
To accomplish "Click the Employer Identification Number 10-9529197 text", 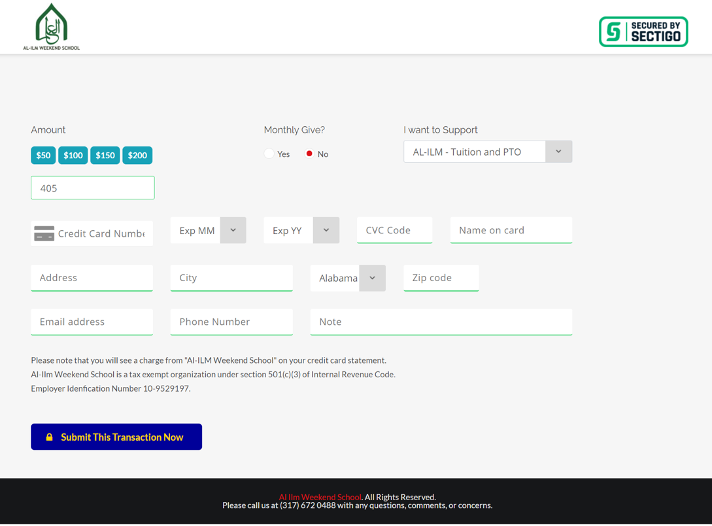I will click(x=110, y=389).
